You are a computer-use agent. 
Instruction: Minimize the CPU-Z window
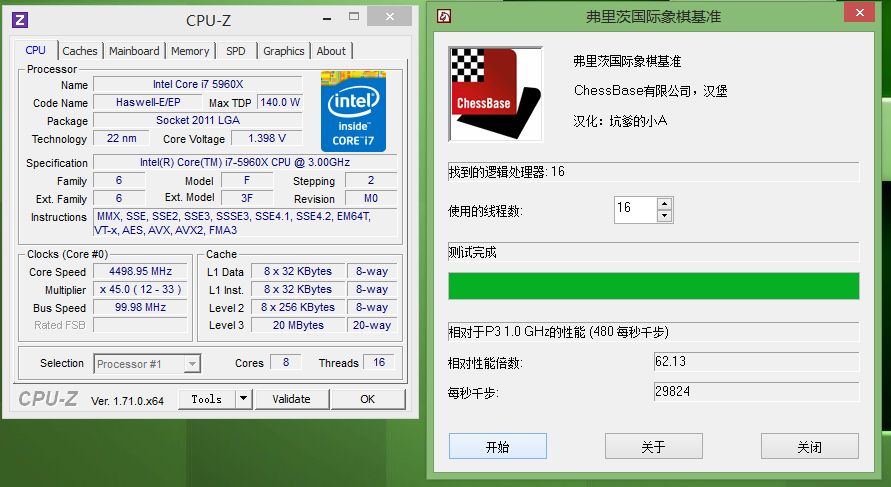pos(327,19)
